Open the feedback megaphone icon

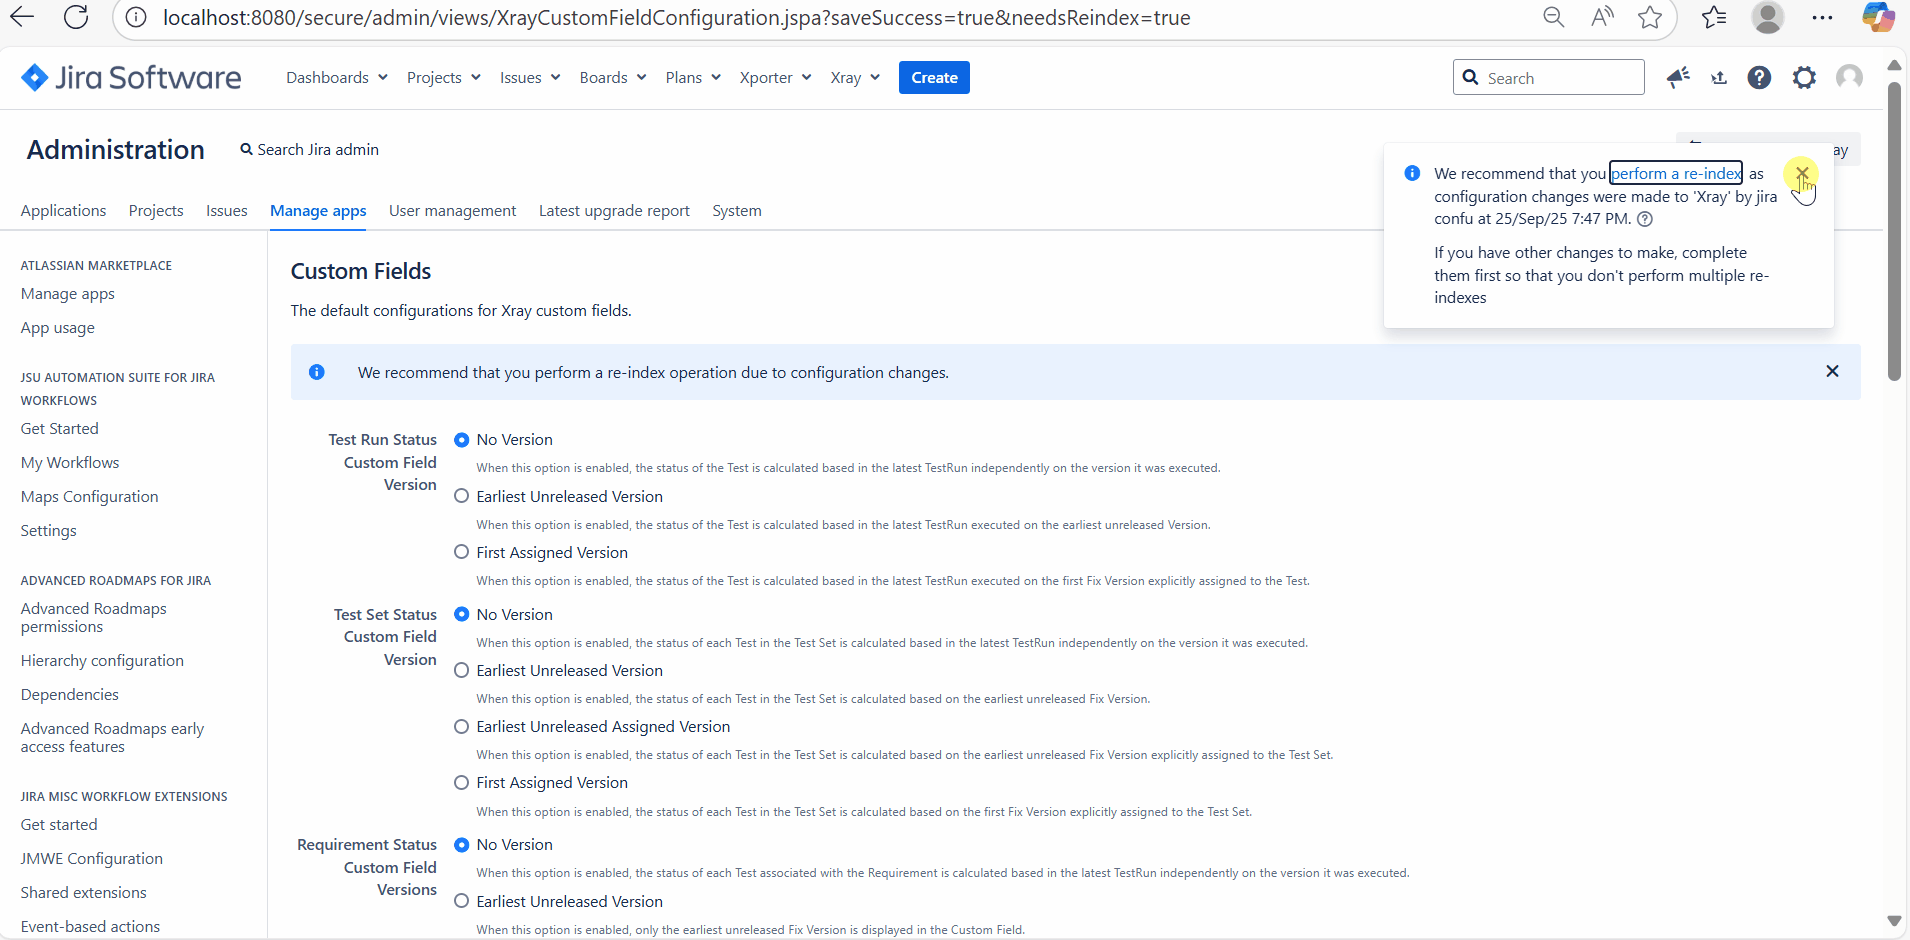pos(1678,78)
